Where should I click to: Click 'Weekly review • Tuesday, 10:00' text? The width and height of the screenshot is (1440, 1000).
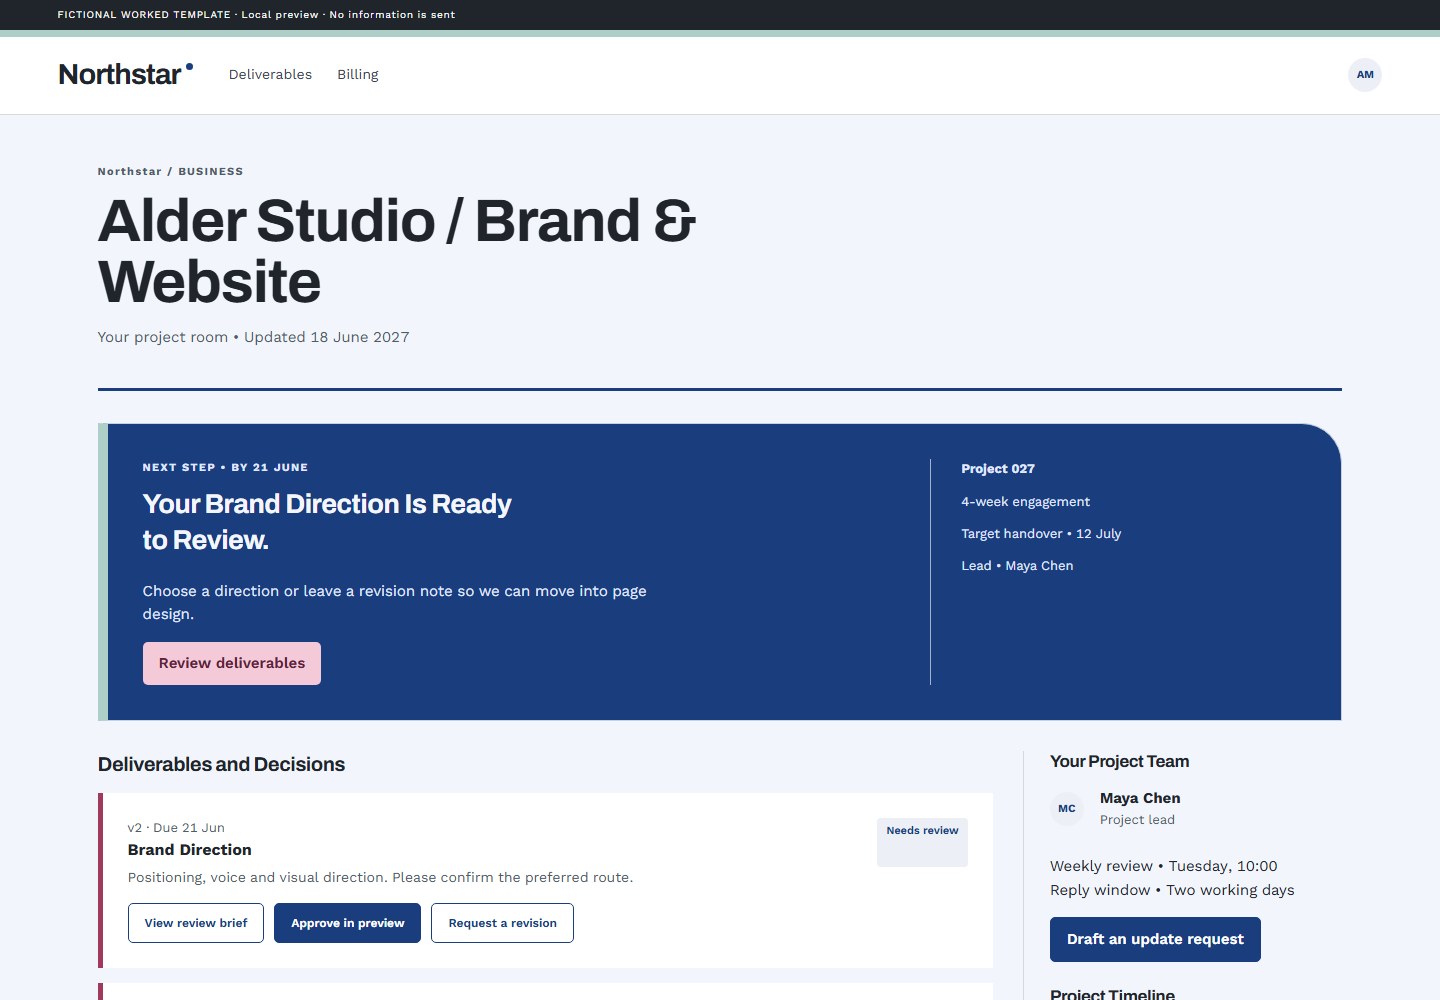tap(1163, 866)
